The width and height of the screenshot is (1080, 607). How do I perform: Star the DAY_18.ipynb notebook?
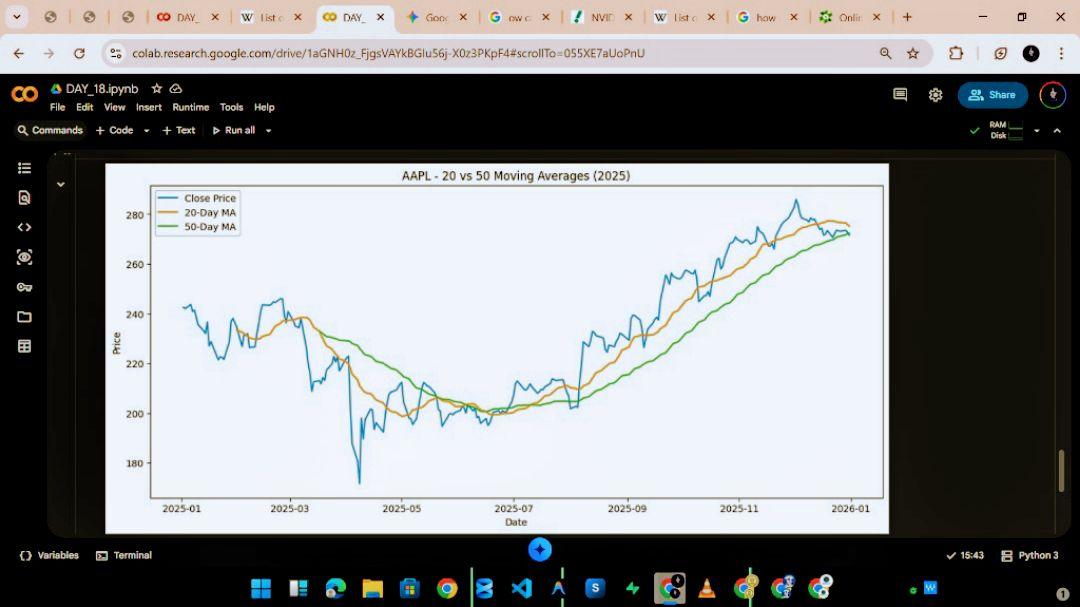[156, 89]
